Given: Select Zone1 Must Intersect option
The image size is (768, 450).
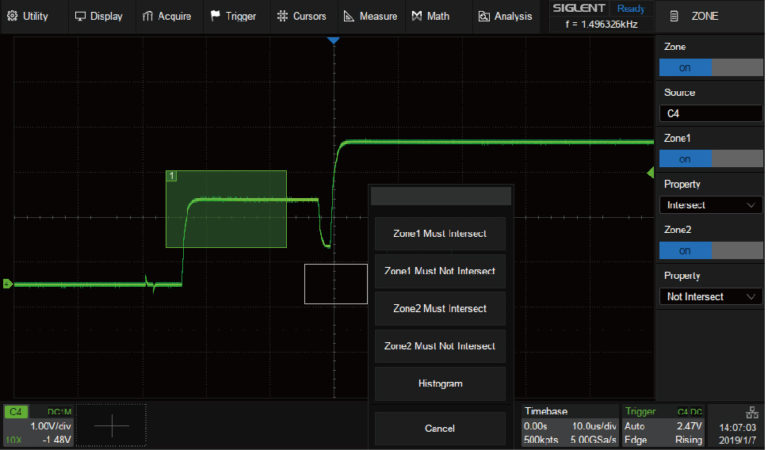Looking at the screenshot, I should coord(440,234).
